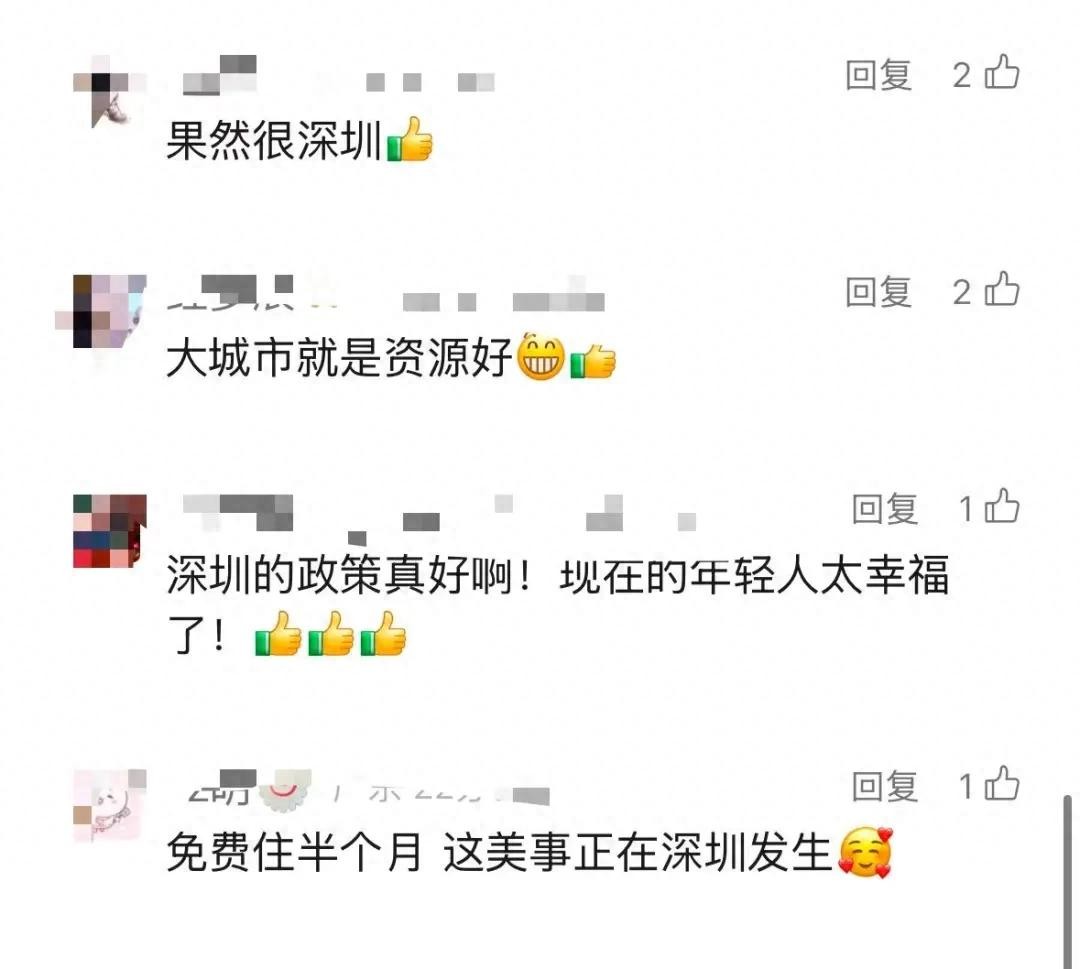Click like count 2 on the second comment

(x=962, y=292)
